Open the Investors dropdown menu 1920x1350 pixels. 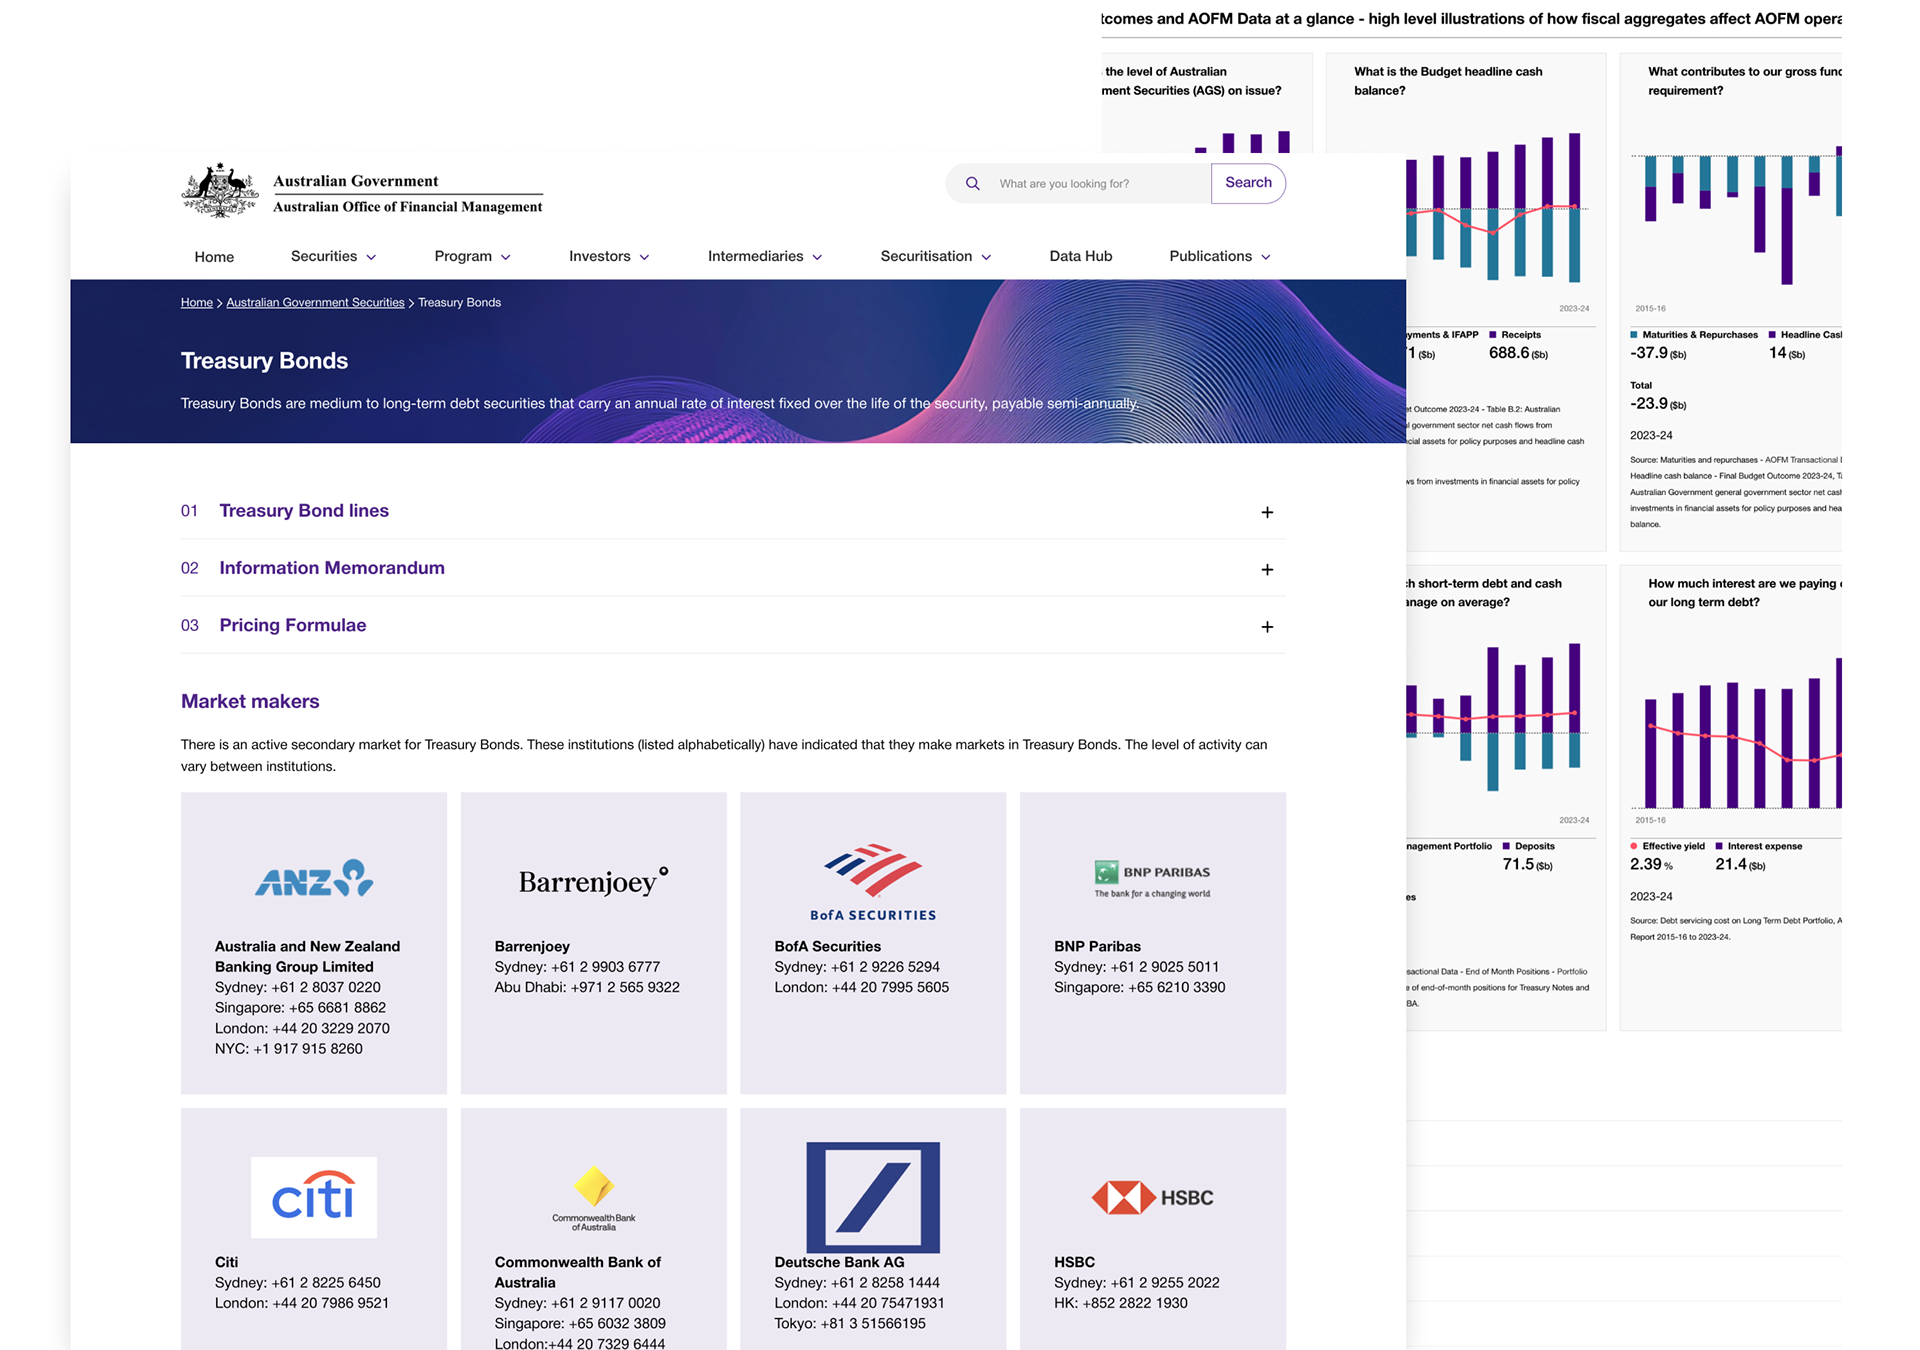609,256
